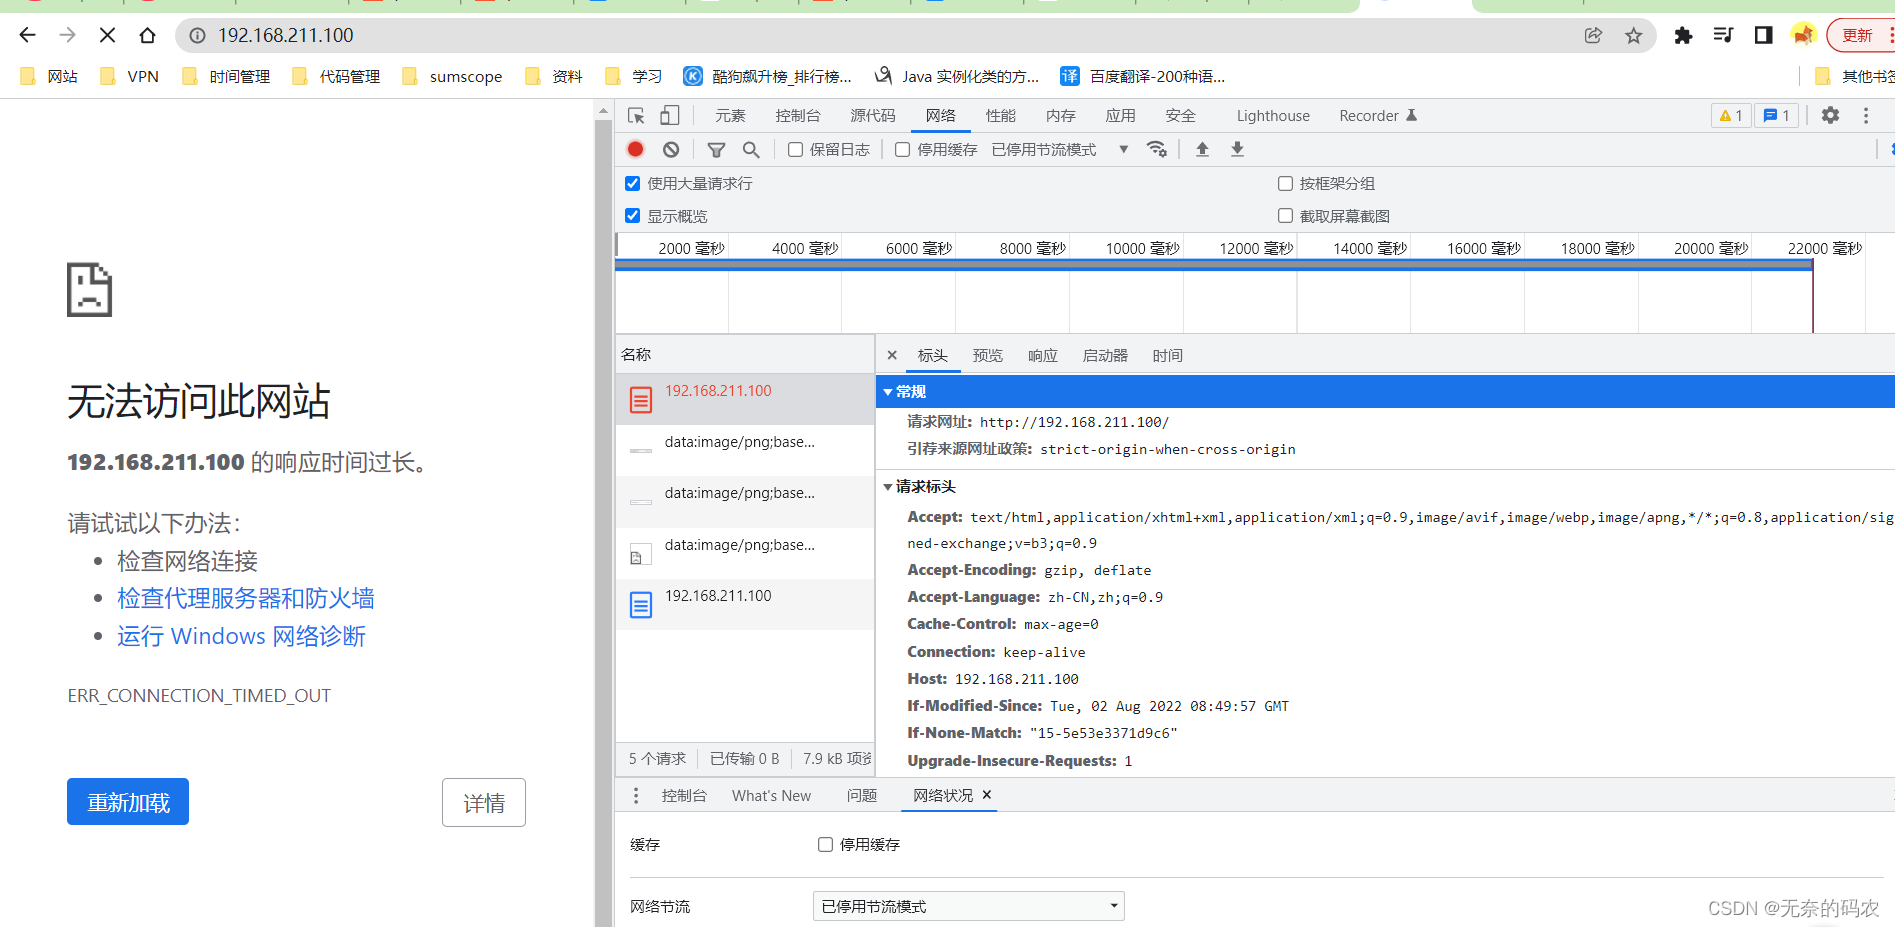
Task: Switch to the 控制台 panel tab
Action: pyautogui.click(x=797, y=116)
